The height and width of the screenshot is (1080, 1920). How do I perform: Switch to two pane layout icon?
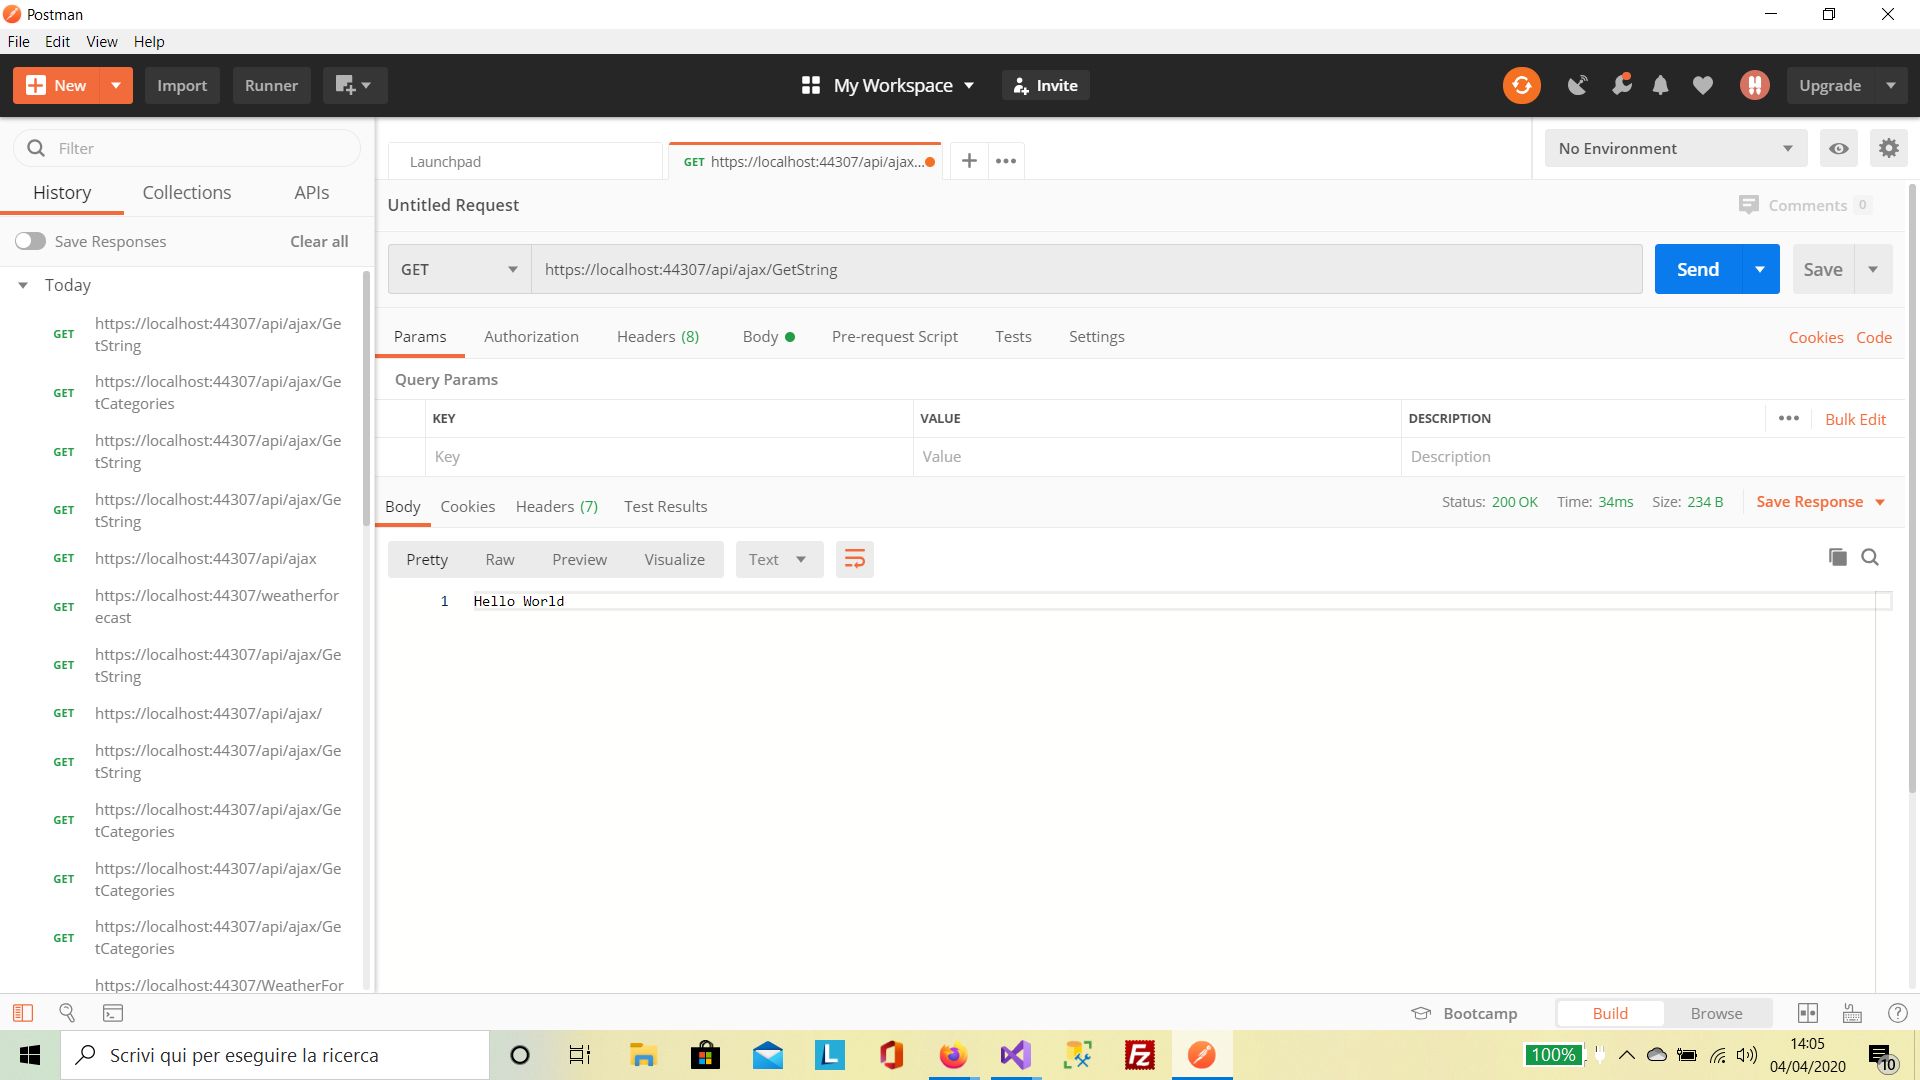(x=1808, y=1013)
